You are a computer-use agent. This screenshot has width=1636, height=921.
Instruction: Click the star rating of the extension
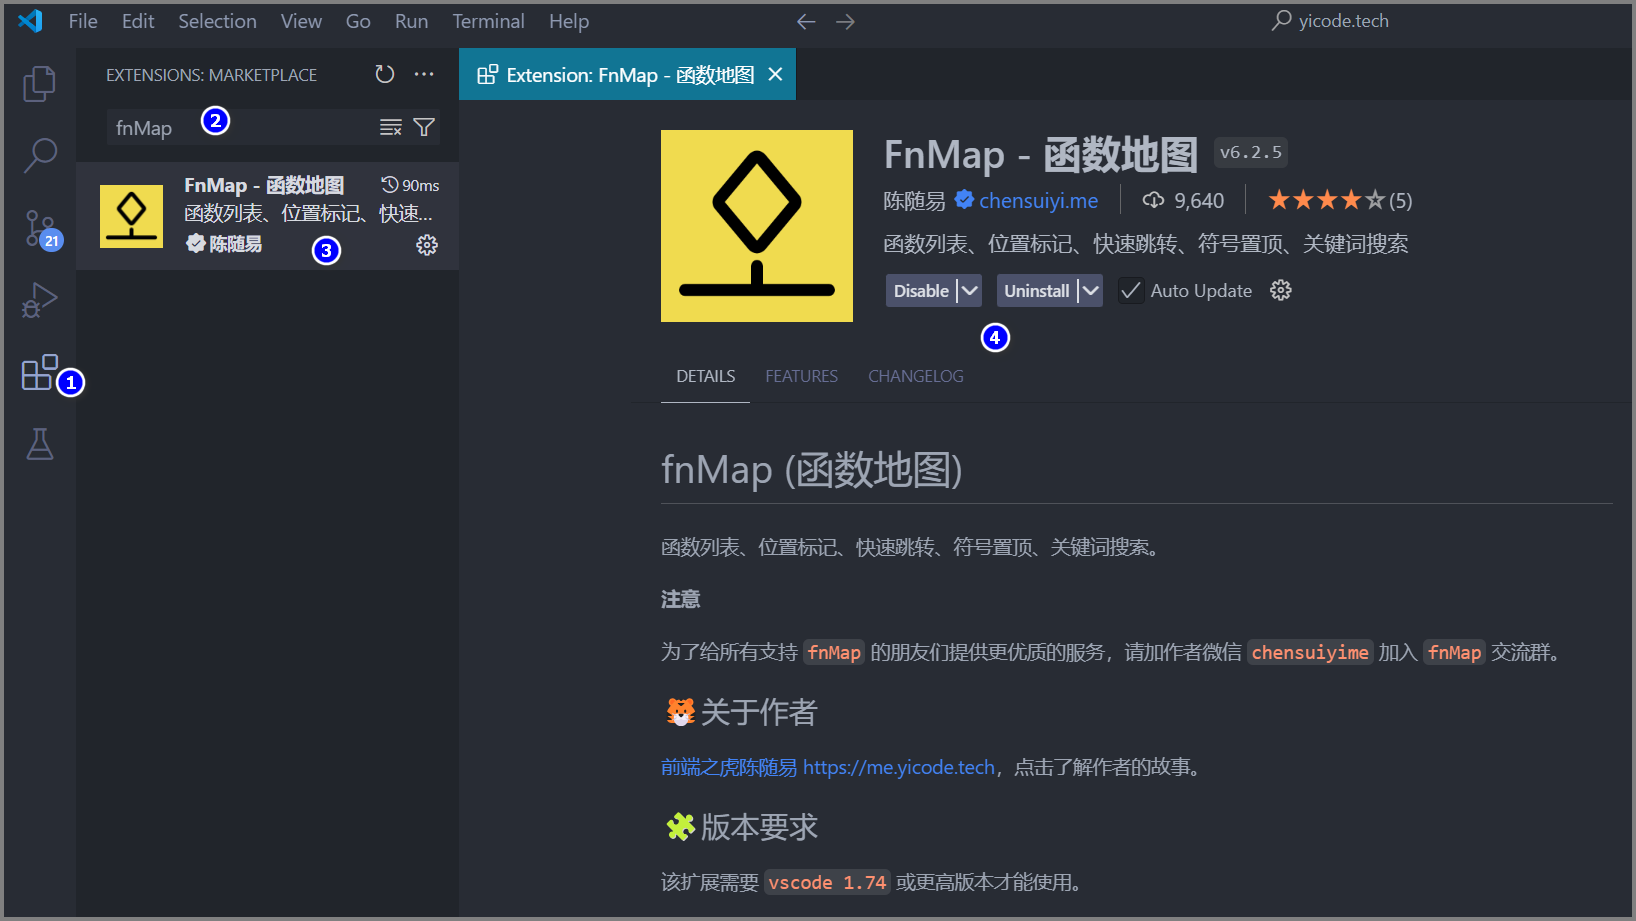pyautogui.click(x=1328, y=200)
